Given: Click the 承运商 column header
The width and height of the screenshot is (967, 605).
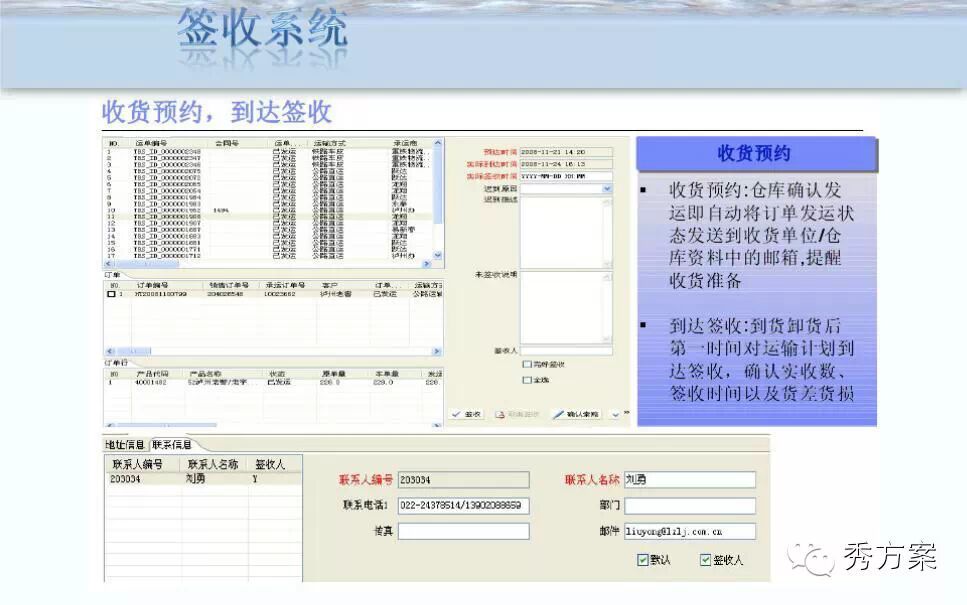Looking at the screenshot, I should (x=405, y=143).
